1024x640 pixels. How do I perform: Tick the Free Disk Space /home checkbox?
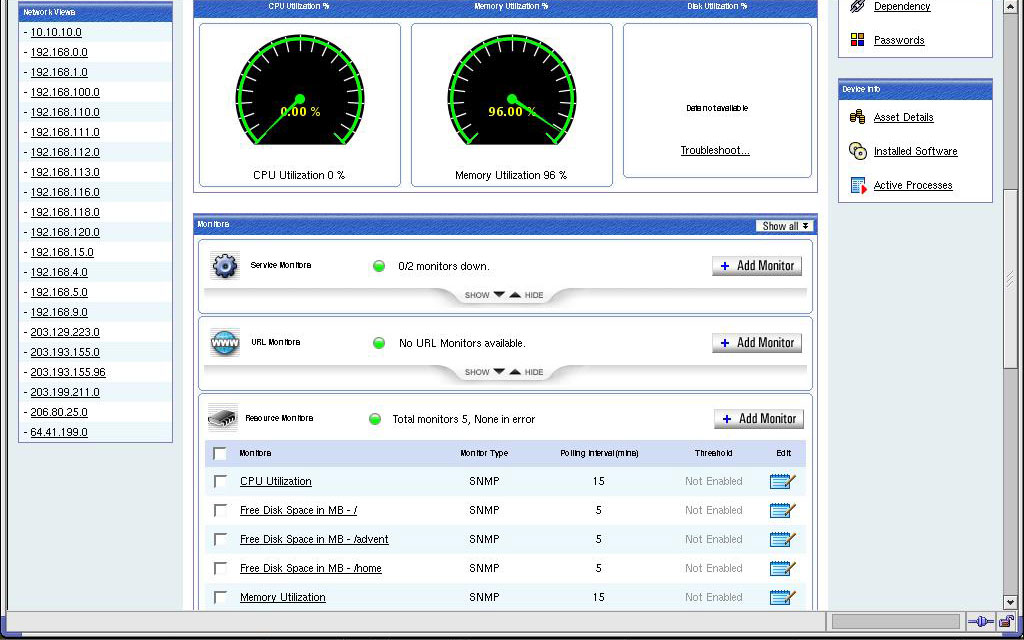point(221,569)
